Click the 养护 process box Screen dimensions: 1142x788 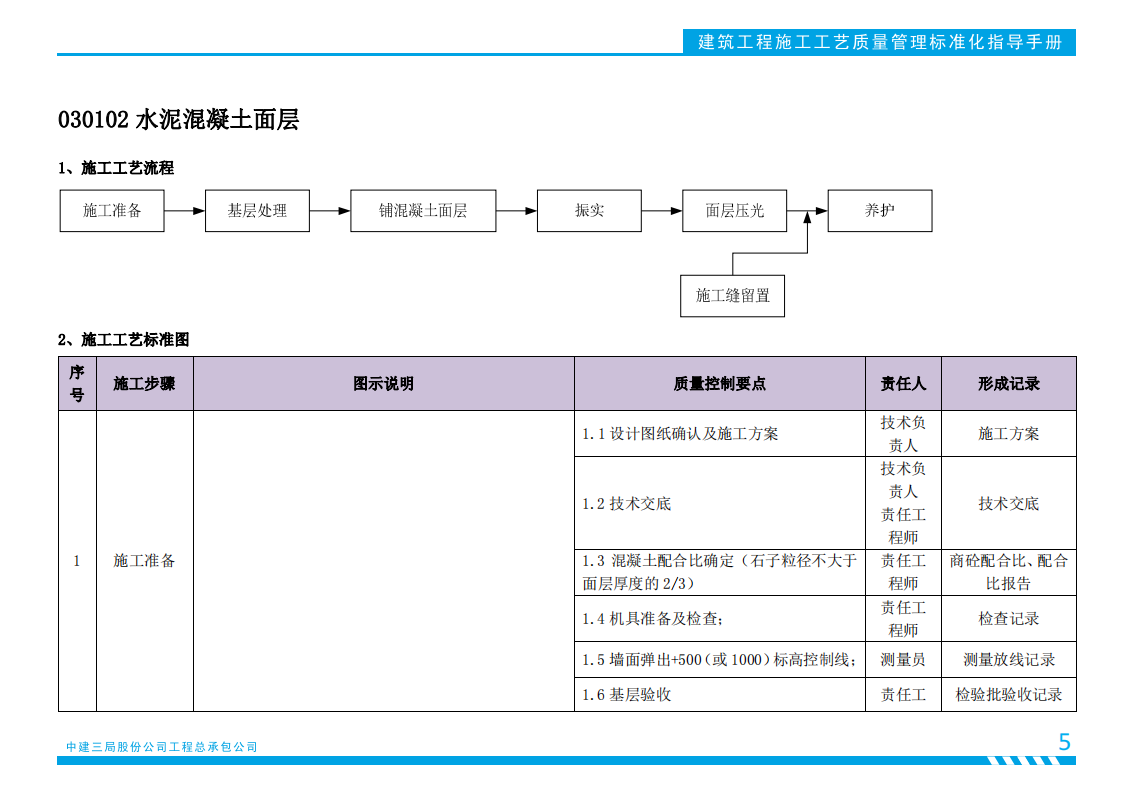[879, 210]
